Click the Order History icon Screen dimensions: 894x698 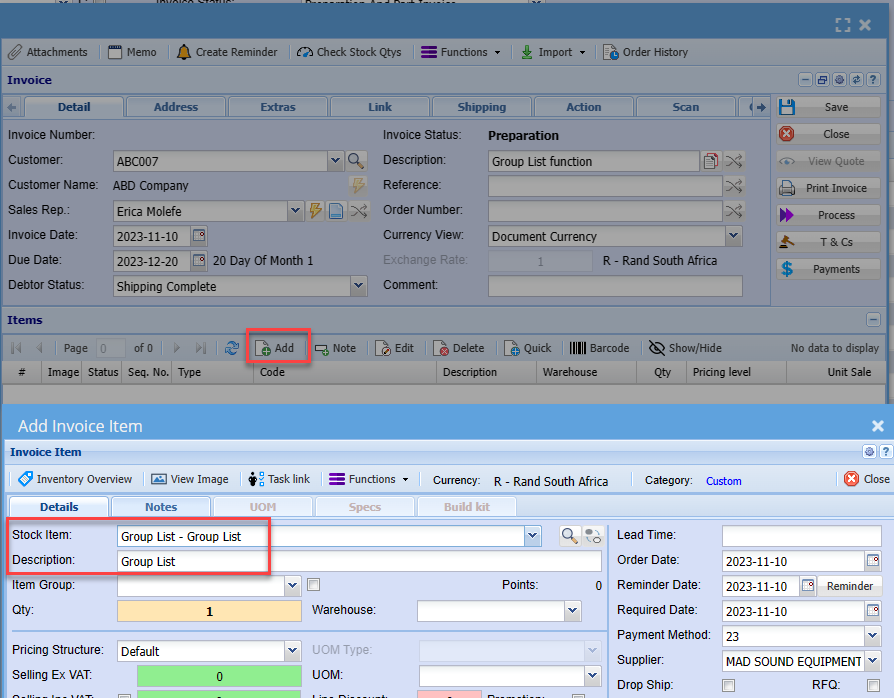pos(609,52)
